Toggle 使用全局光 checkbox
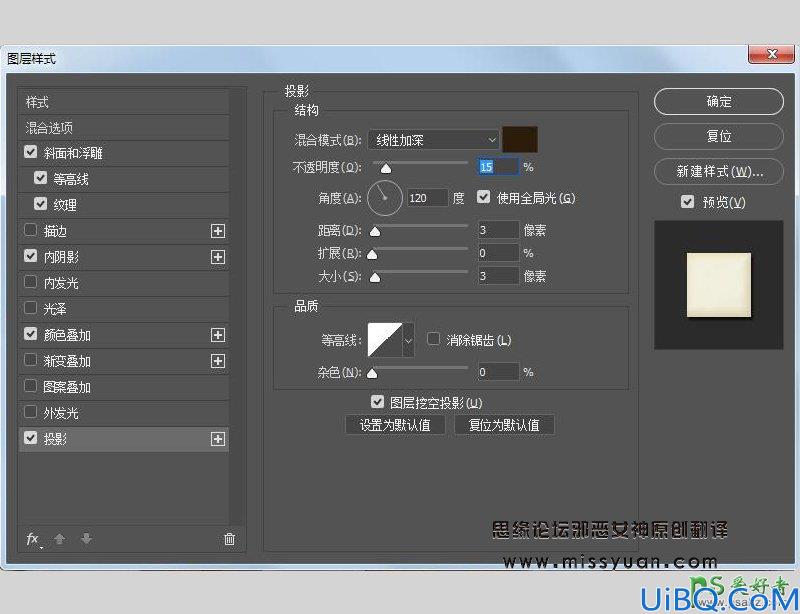 483,197
